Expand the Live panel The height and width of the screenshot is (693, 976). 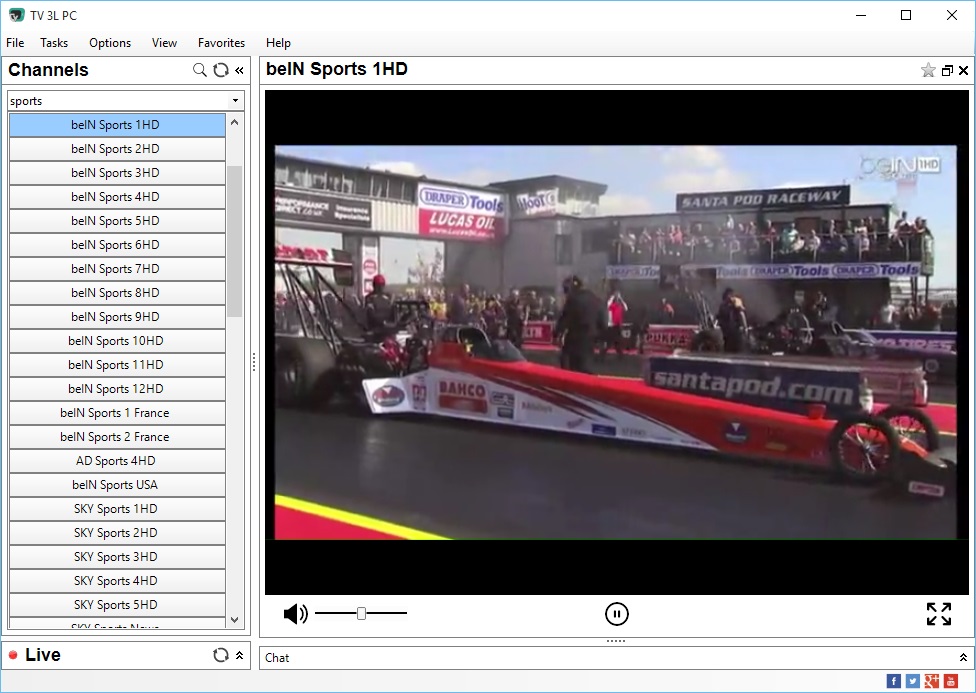click(x=240, y=655)
